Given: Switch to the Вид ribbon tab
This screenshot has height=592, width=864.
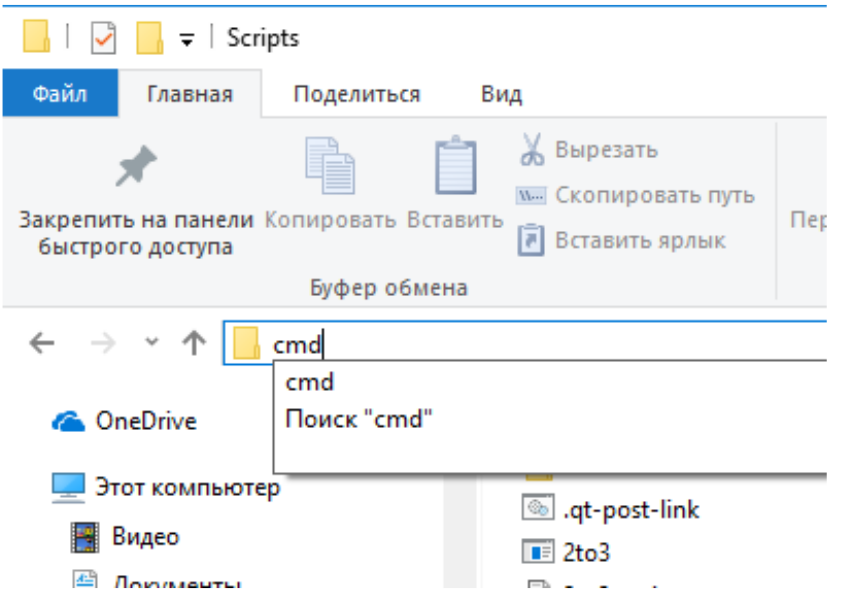Looking at the screenshot, I should tap(501, 95).
